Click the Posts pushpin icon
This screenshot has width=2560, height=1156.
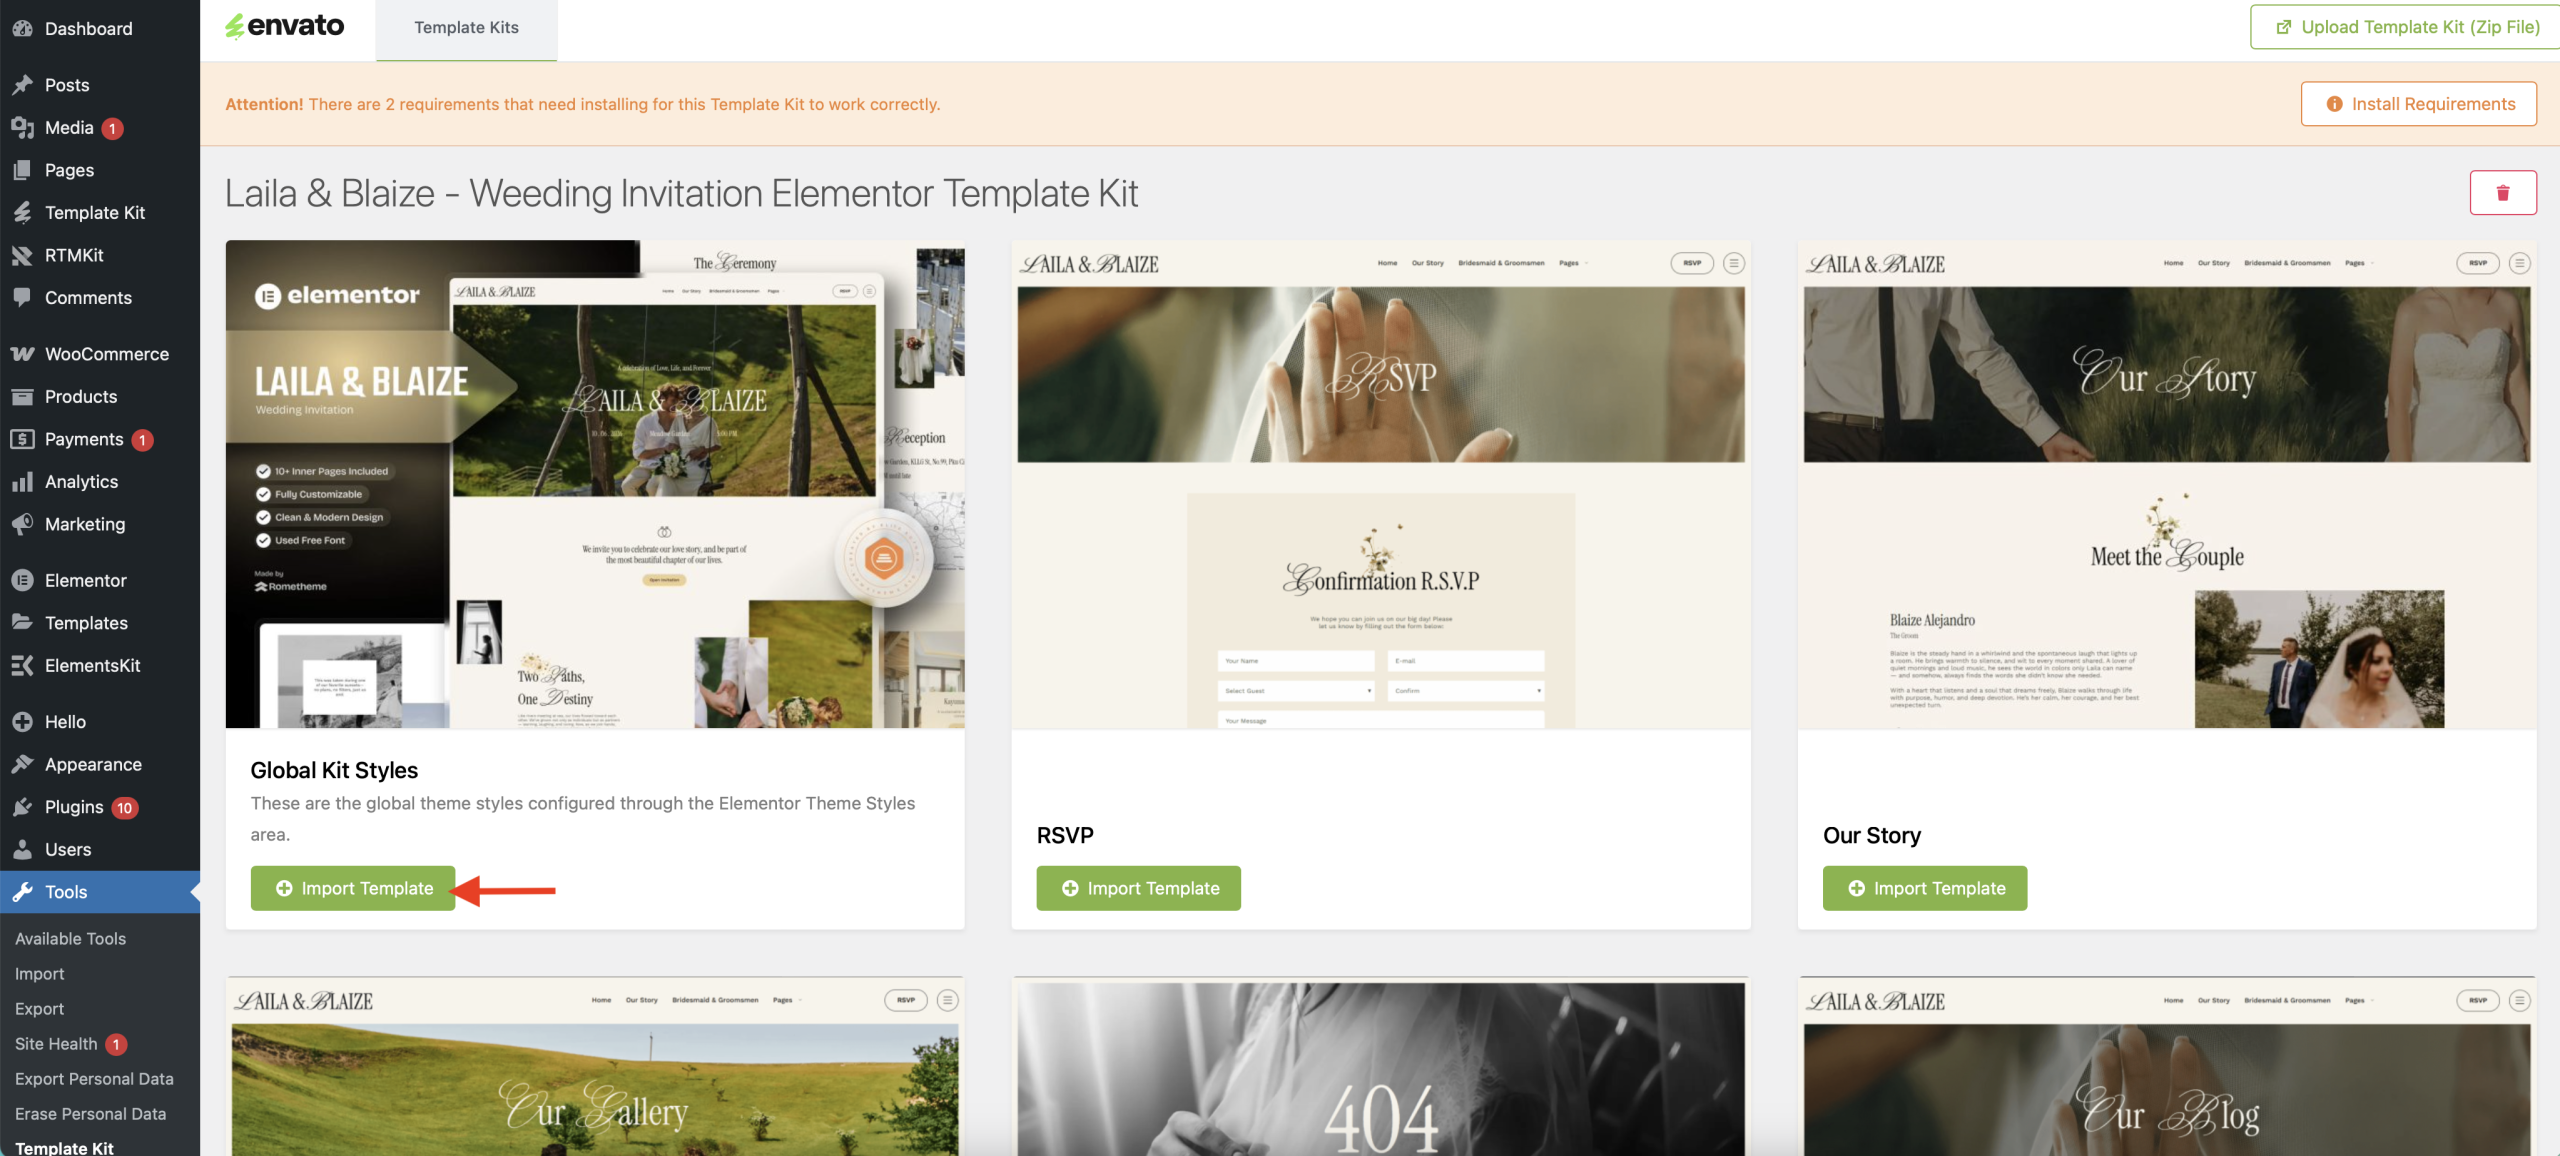pyautogui.click(x=22, y=85)
